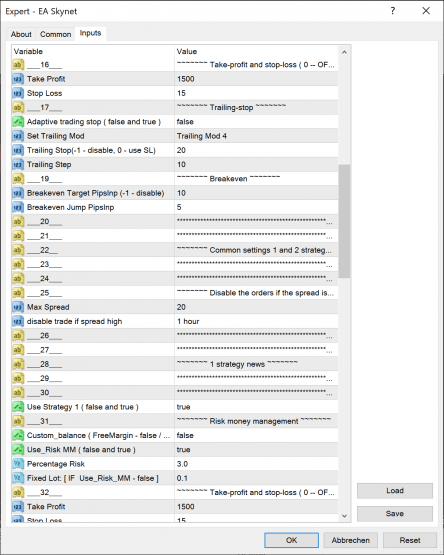The height and width of the screenshot is (555, 444).
Task: Click the integer icon for Set Trailing Mod
Action: coord(18,136)
